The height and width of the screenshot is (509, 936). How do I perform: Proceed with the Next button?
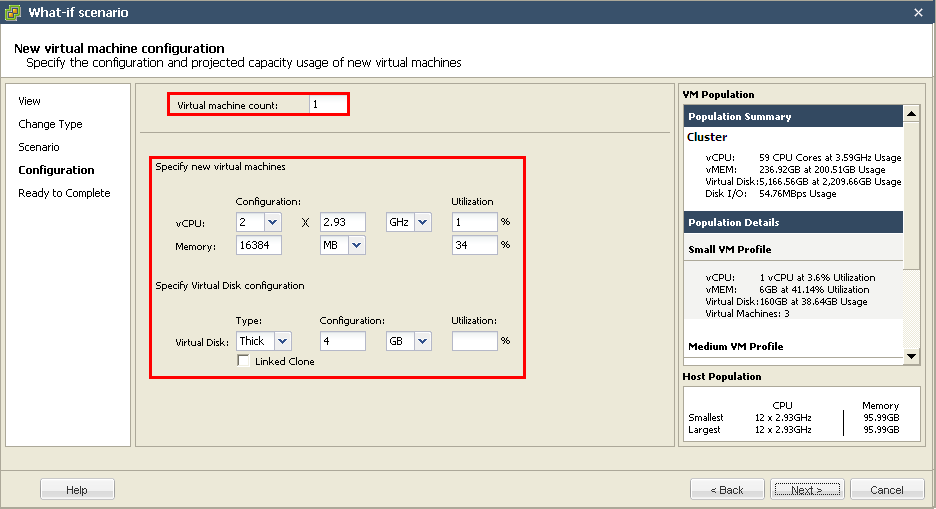click(x=807, y=489)
